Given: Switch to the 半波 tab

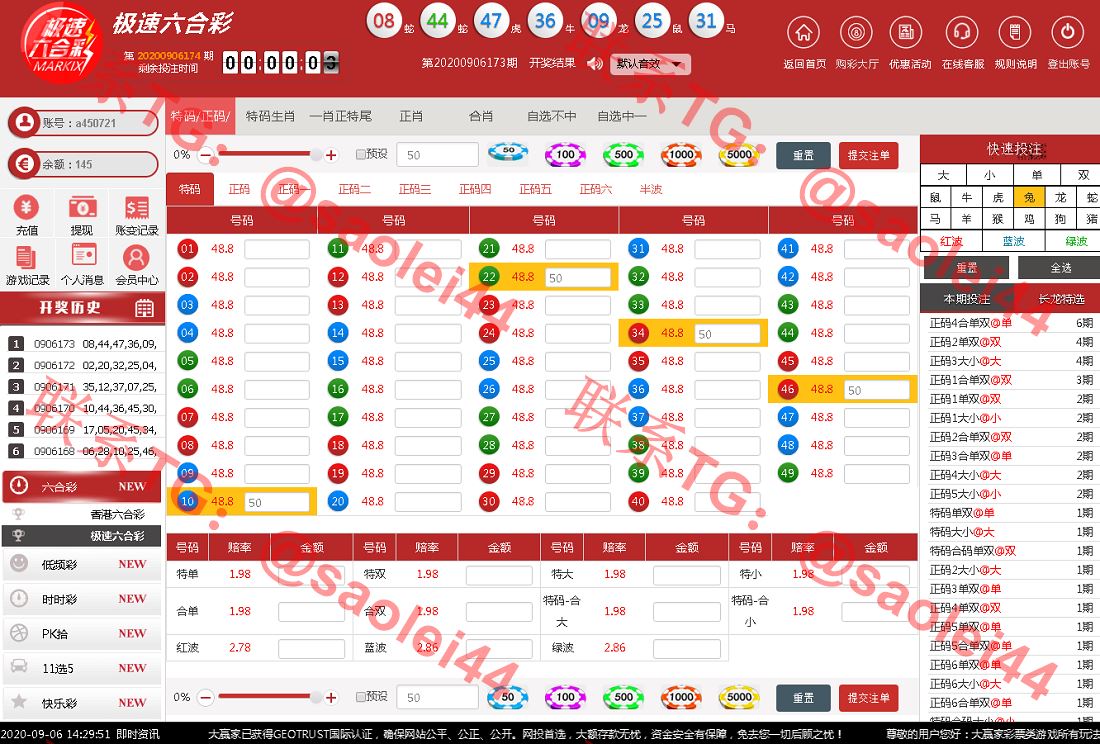Looking at the screenshot, I should pyautogui.click(x=651, y=189).
